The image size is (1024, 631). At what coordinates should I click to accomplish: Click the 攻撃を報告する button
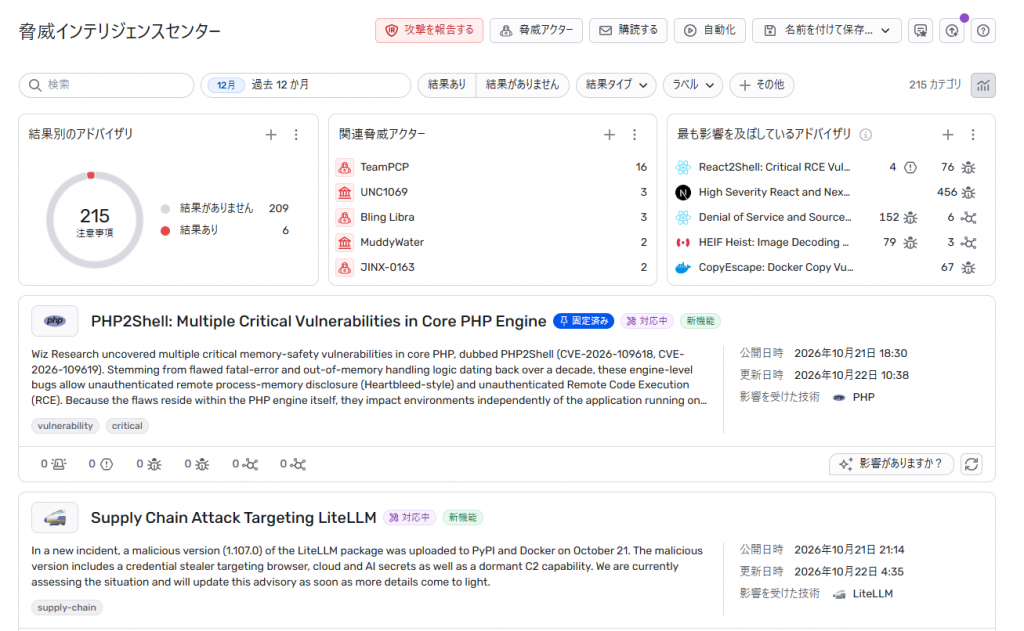point(429,31)
